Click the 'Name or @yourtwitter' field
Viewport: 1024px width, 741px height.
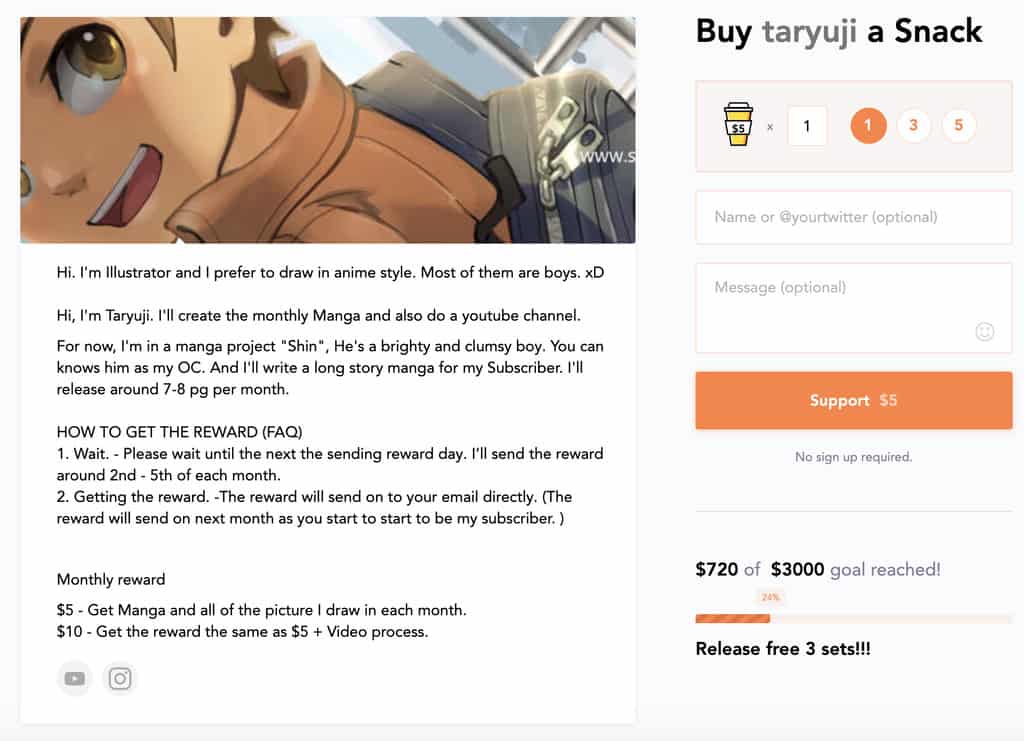click(x=853, y=217)
